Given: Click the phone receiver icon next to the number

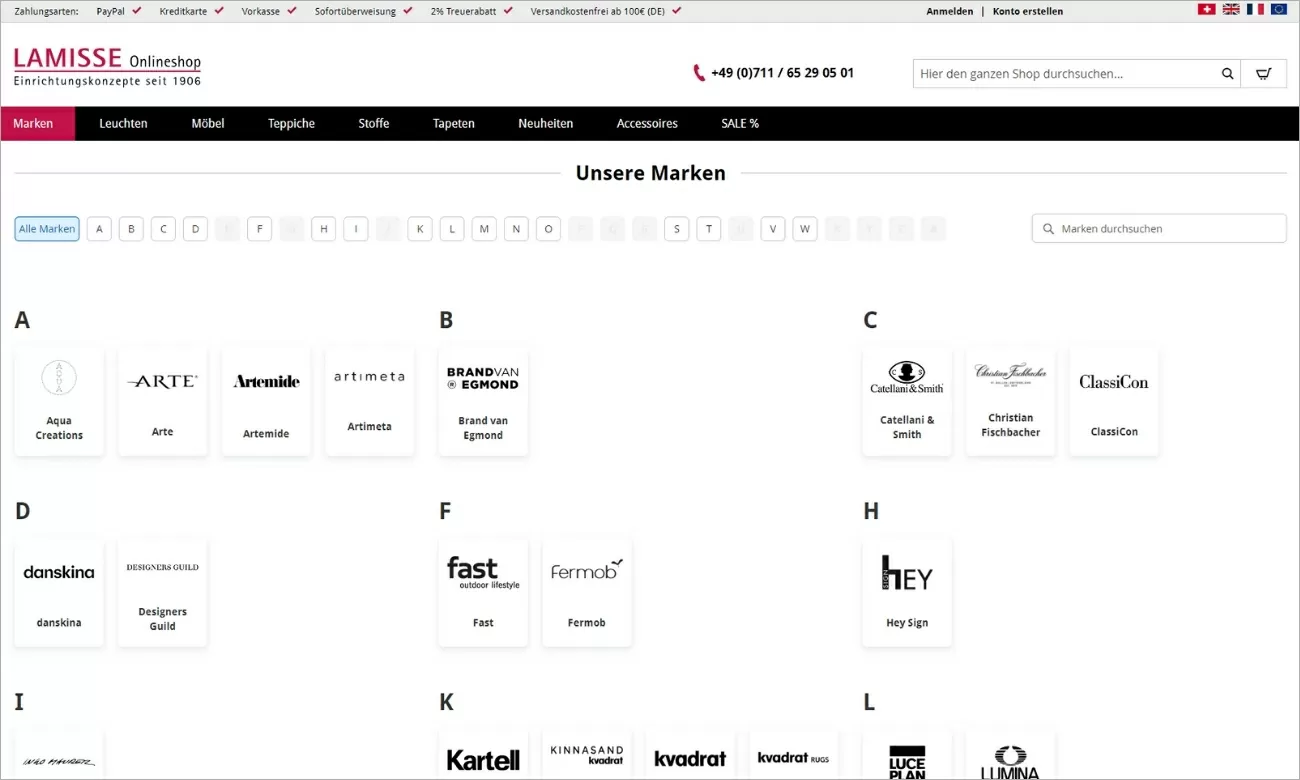Looking at the screenshot, I should coord(698,72).
